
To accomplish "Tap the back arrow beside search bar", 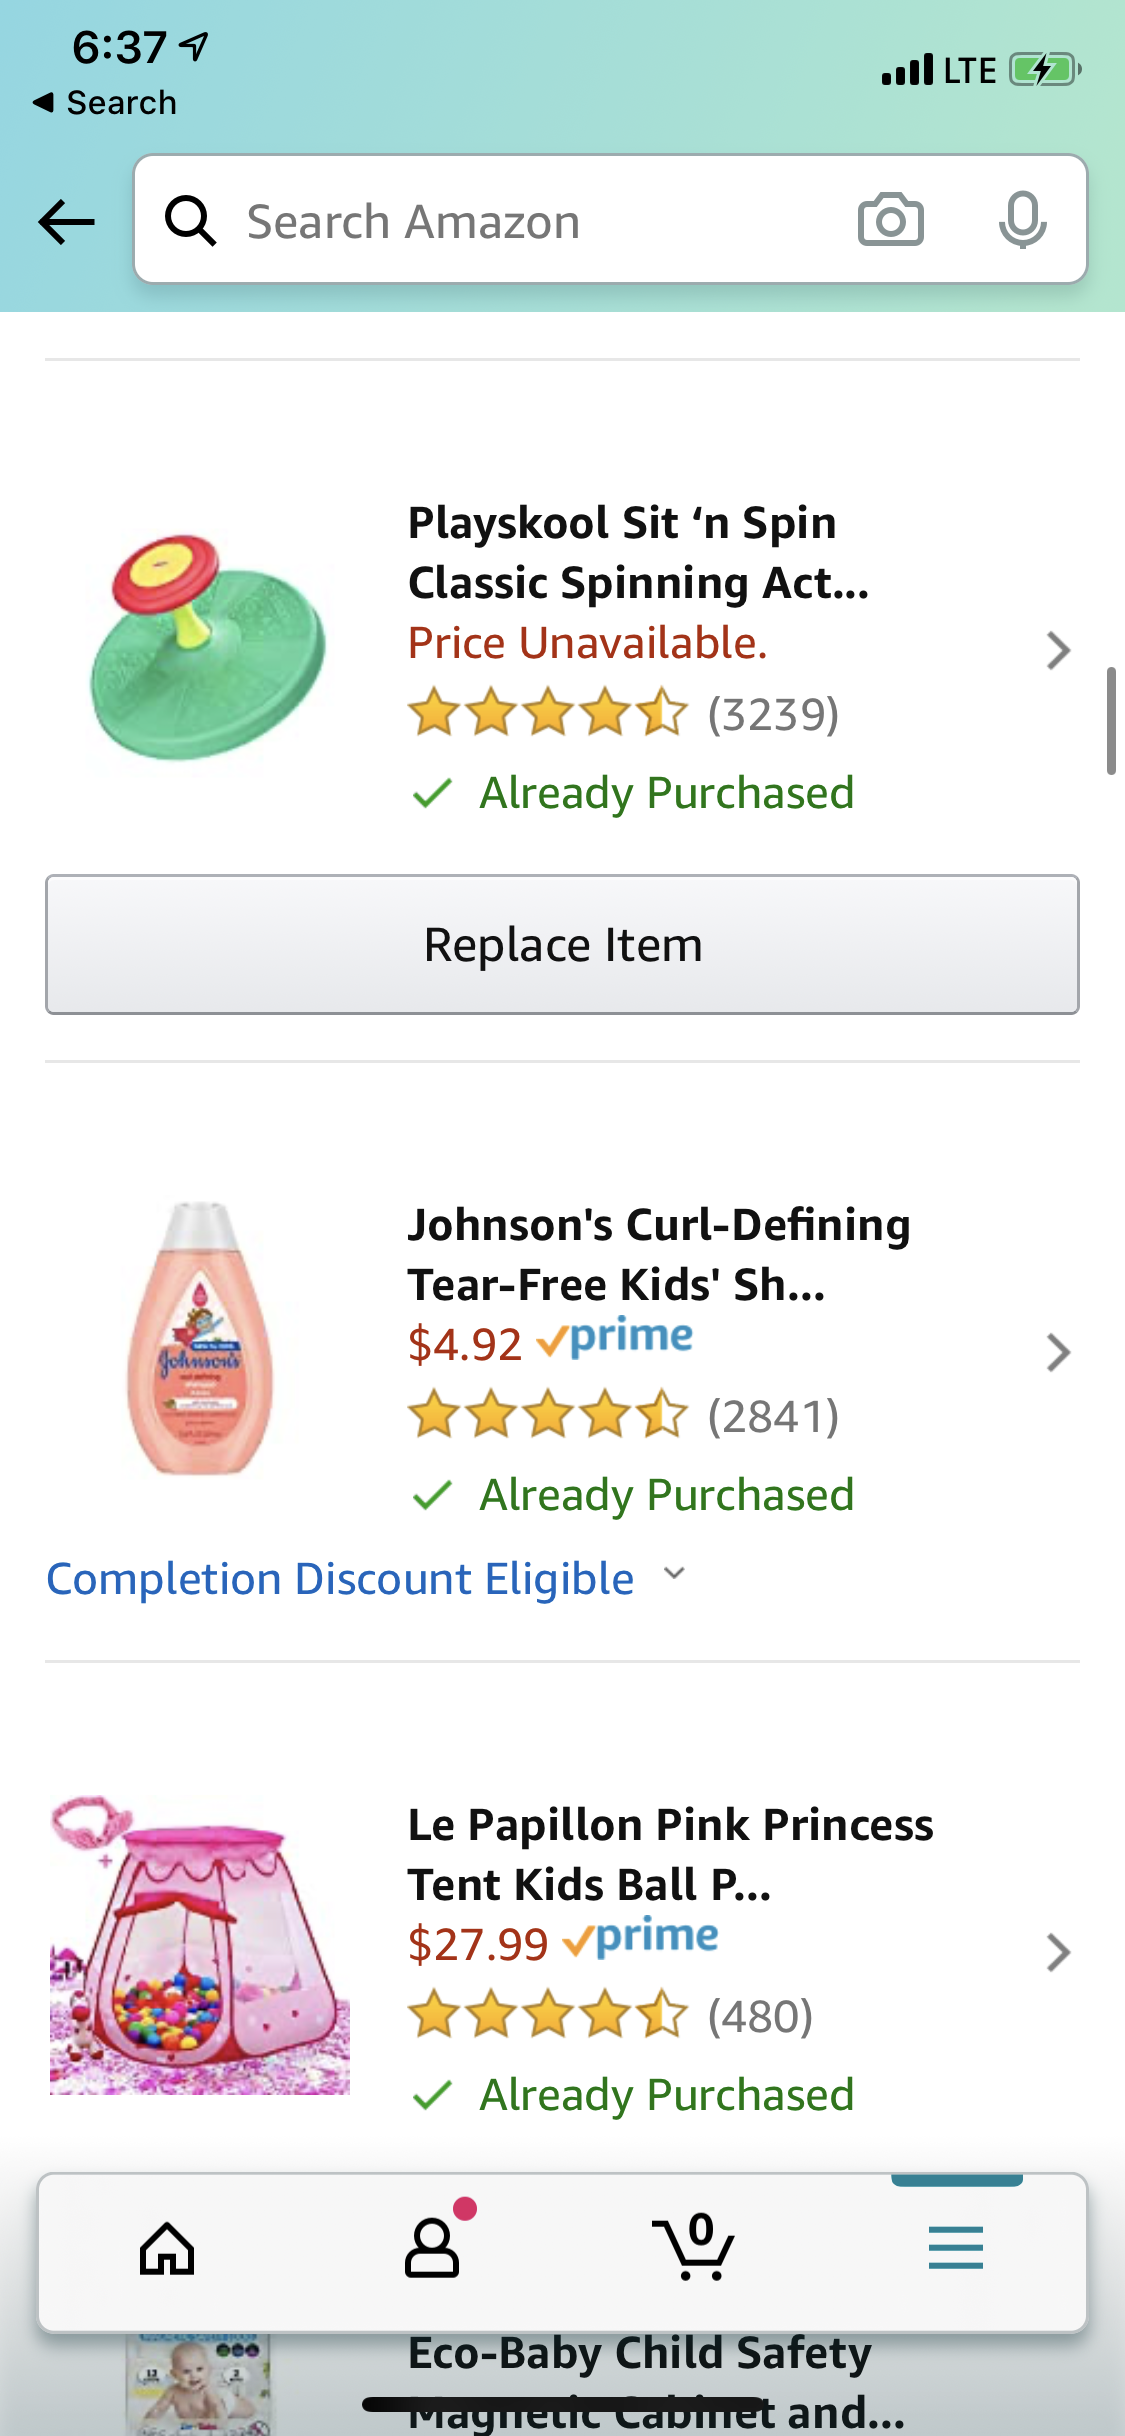I will (x=66, y=221).
